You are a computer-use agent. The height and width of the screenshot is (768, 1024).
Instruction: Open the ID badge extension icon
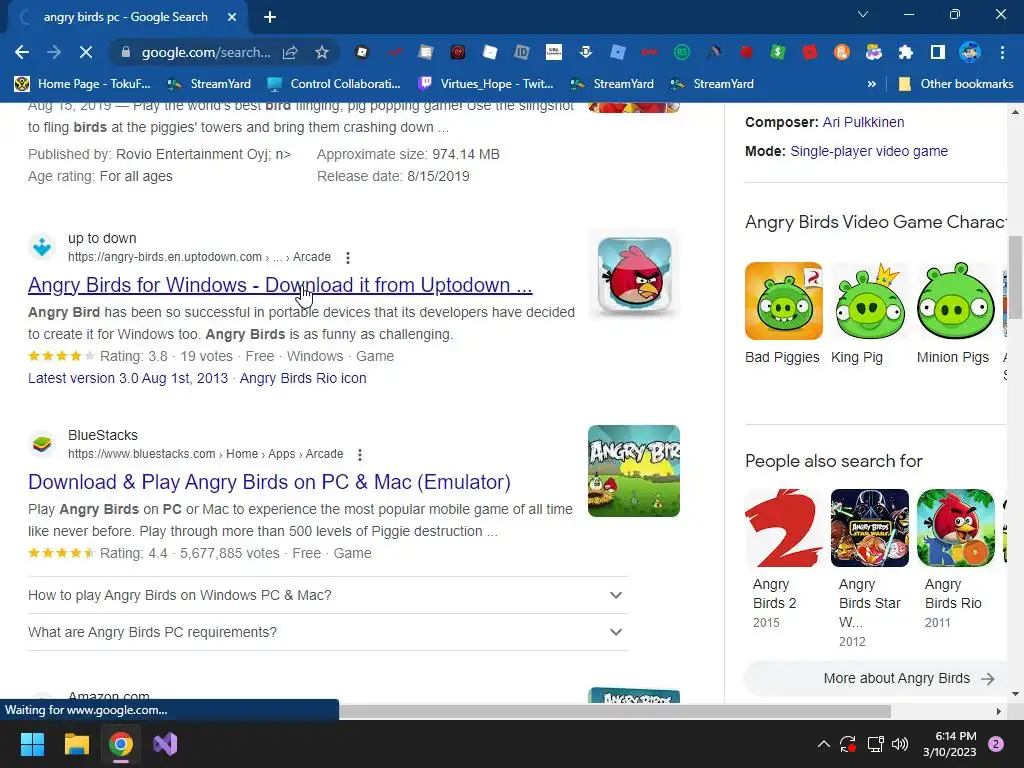(x=521, y=52)
